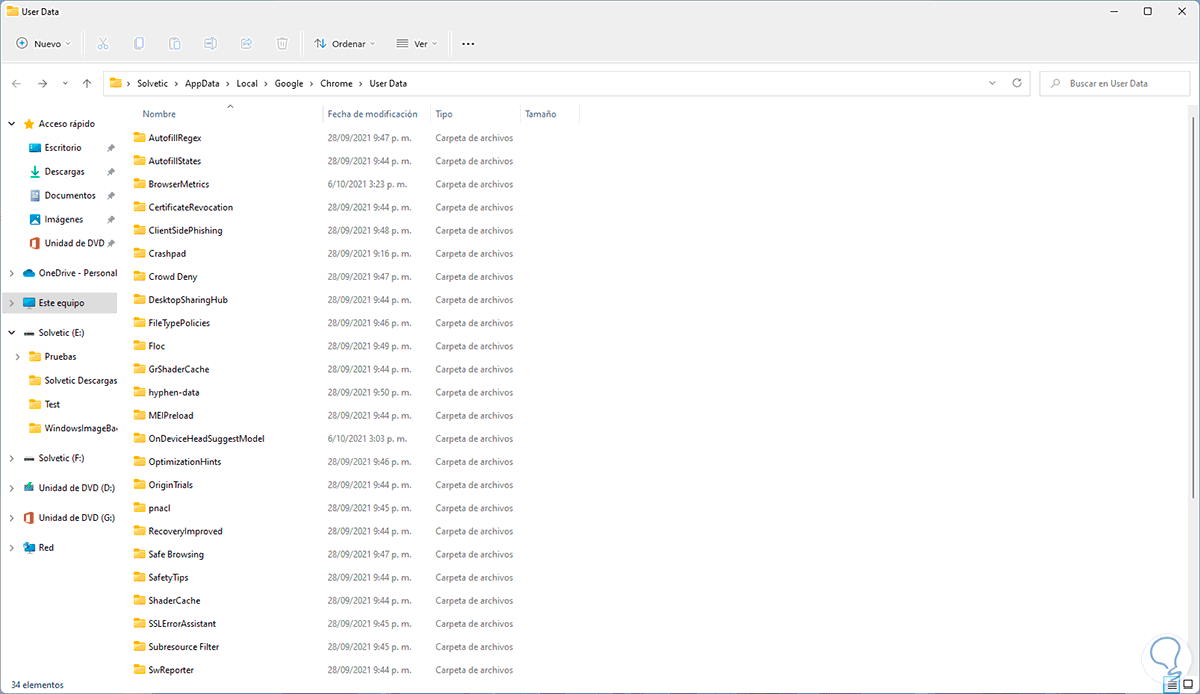
Task: Open the Ver dropdown menu
Action: [x=417, y=44]
